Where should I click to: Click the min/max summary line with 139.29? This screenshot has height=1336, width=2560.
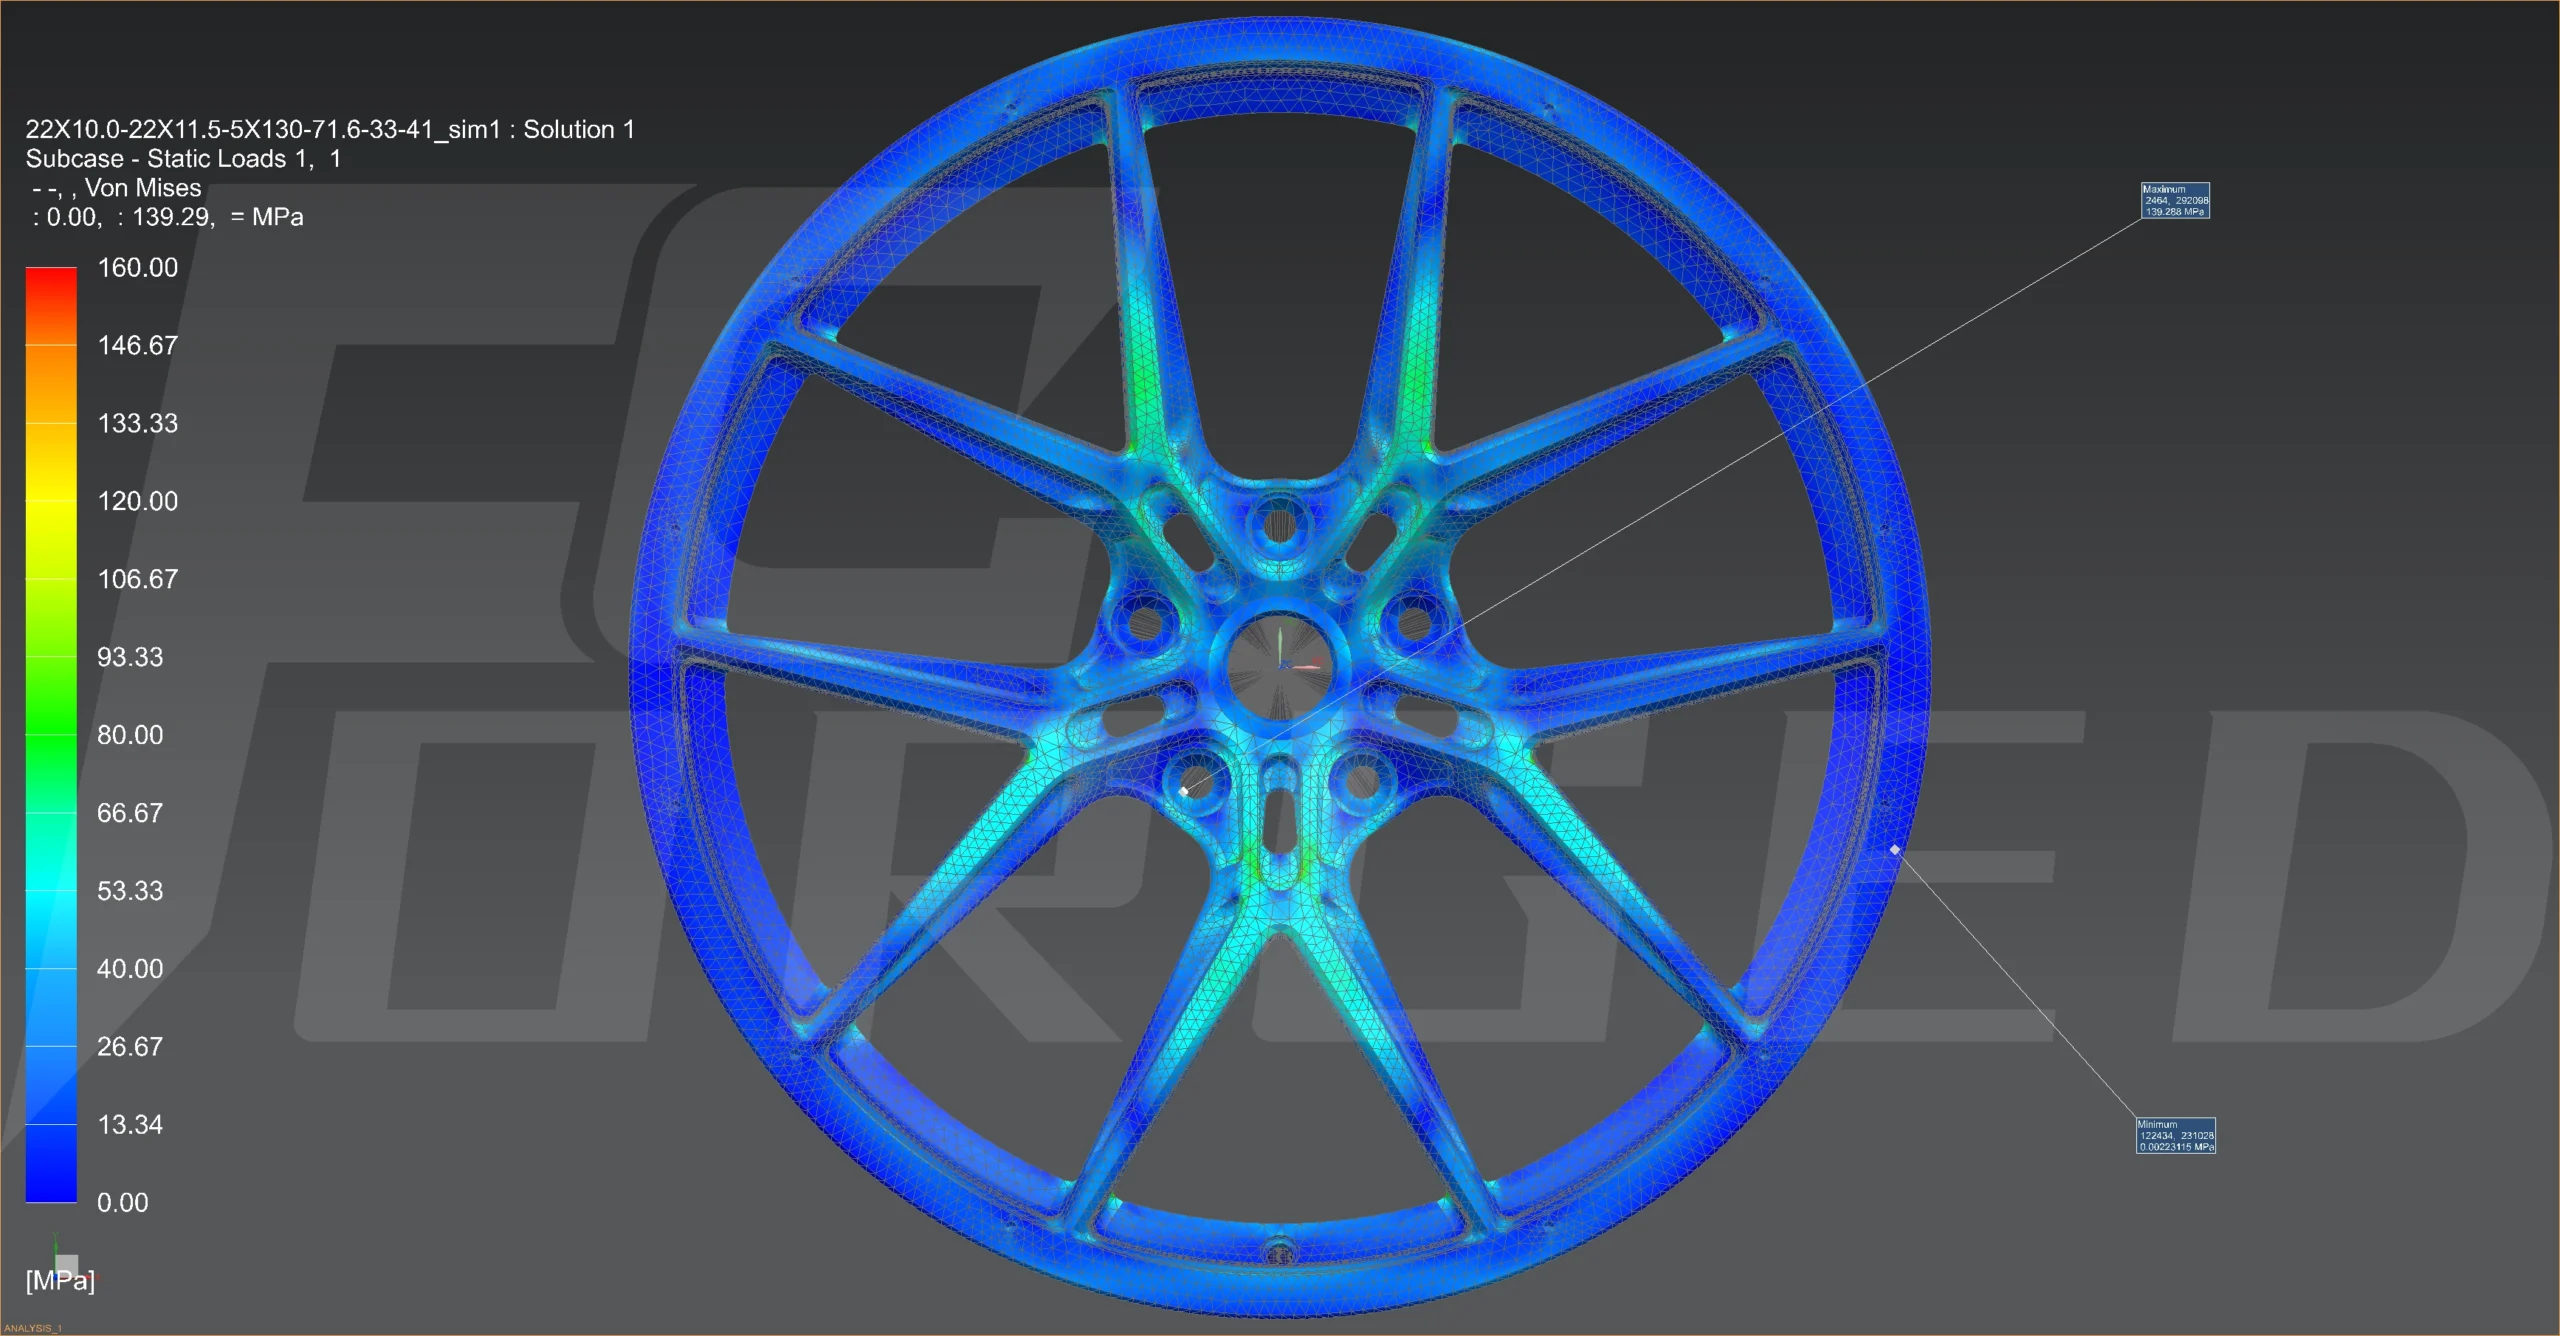[x=168, y=217]
